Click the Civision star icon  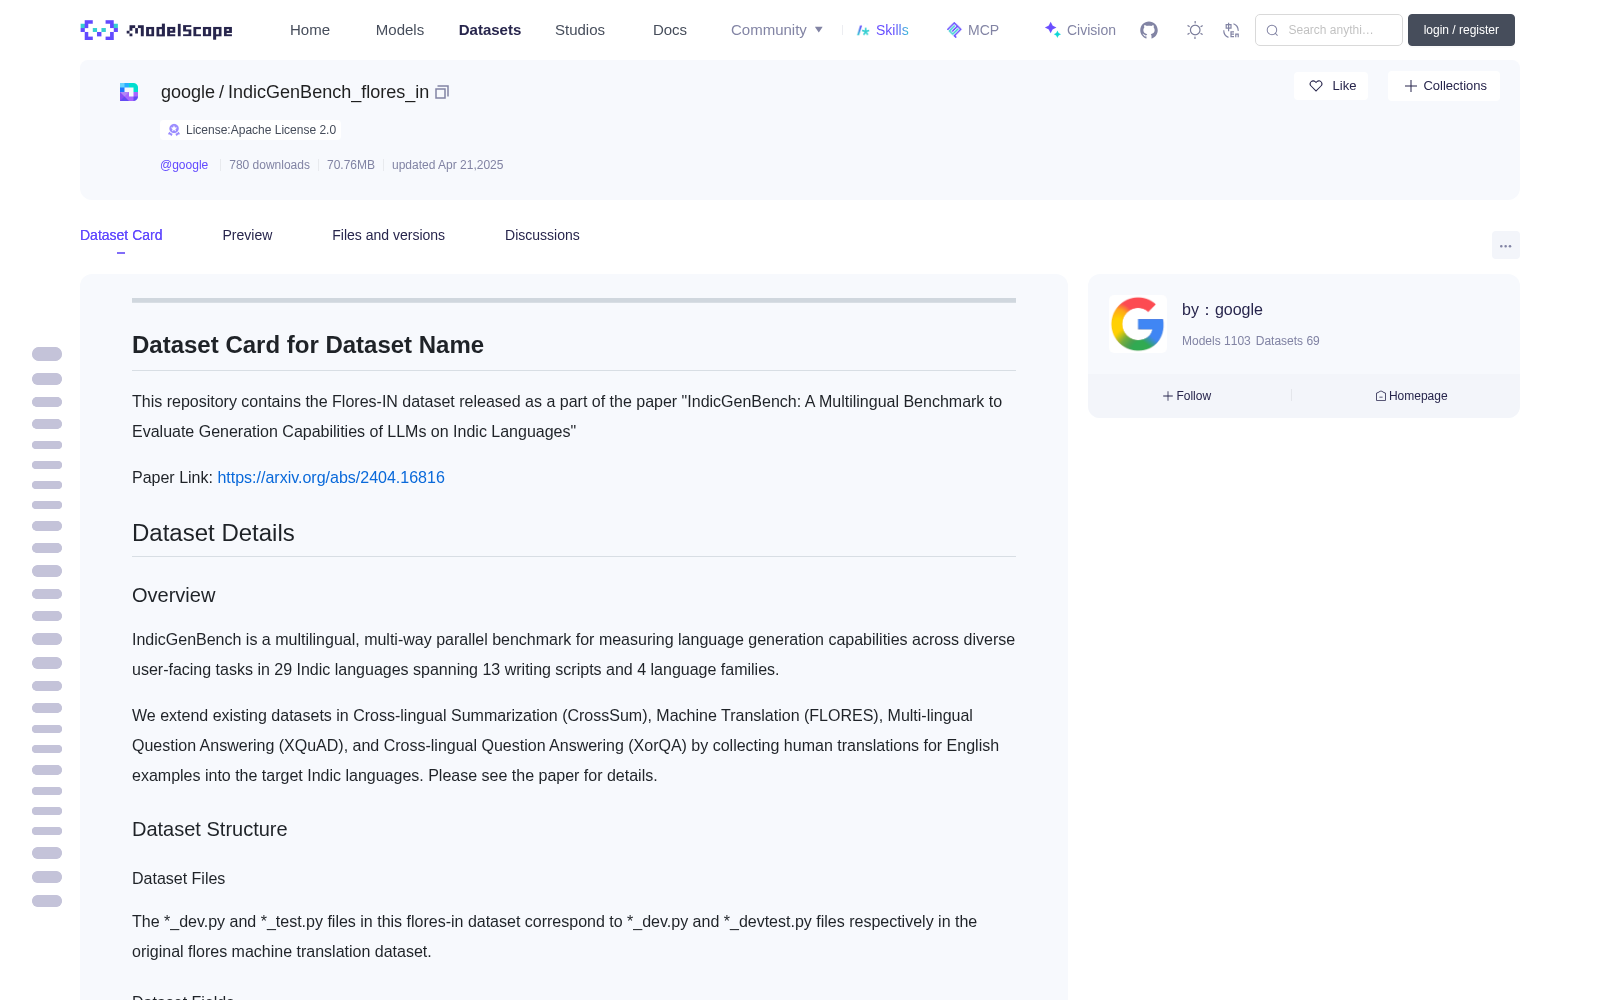(1052, 30)
